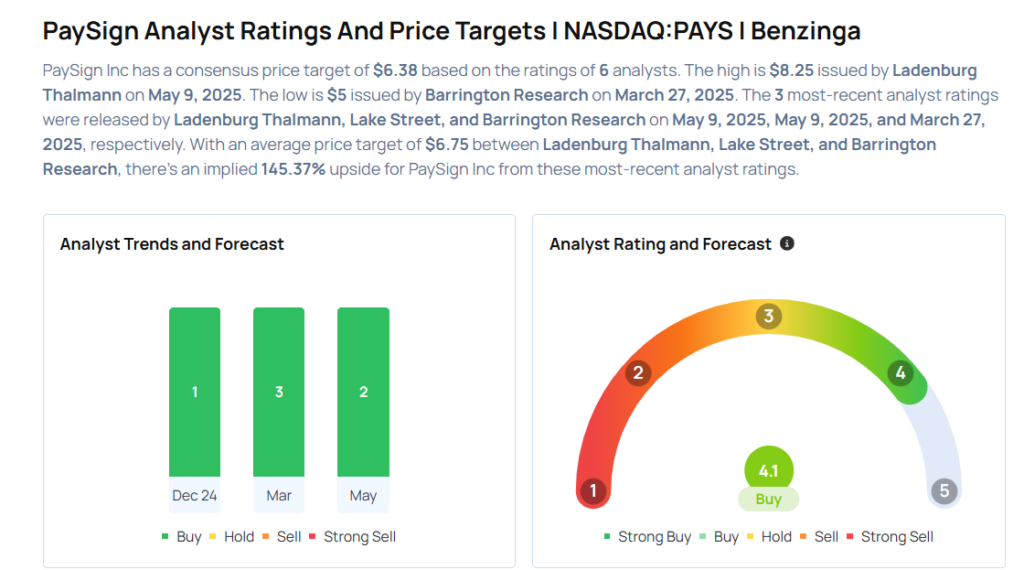Click the Dec 24 axis label
This screenshot has height=570, width=1024.
point(195,495)
